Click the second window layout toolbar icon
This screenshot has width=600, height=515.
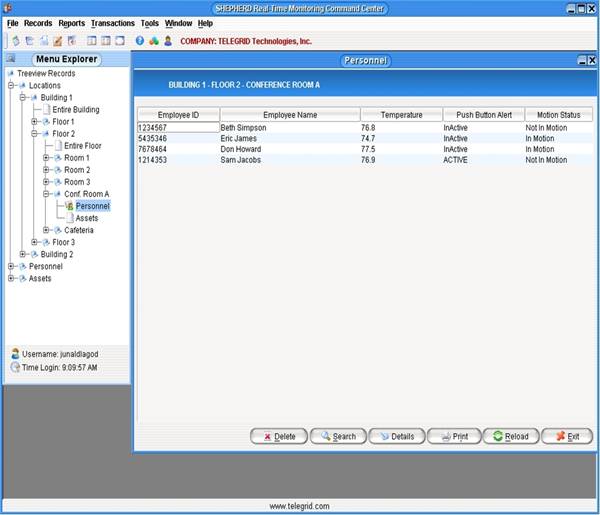tap(106, 41)
